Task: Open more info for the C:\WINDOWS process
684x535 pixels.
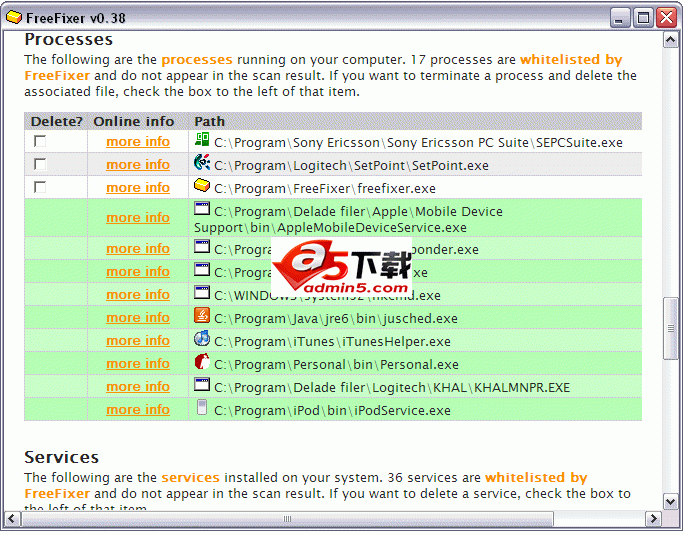Action: pos(138,295)
